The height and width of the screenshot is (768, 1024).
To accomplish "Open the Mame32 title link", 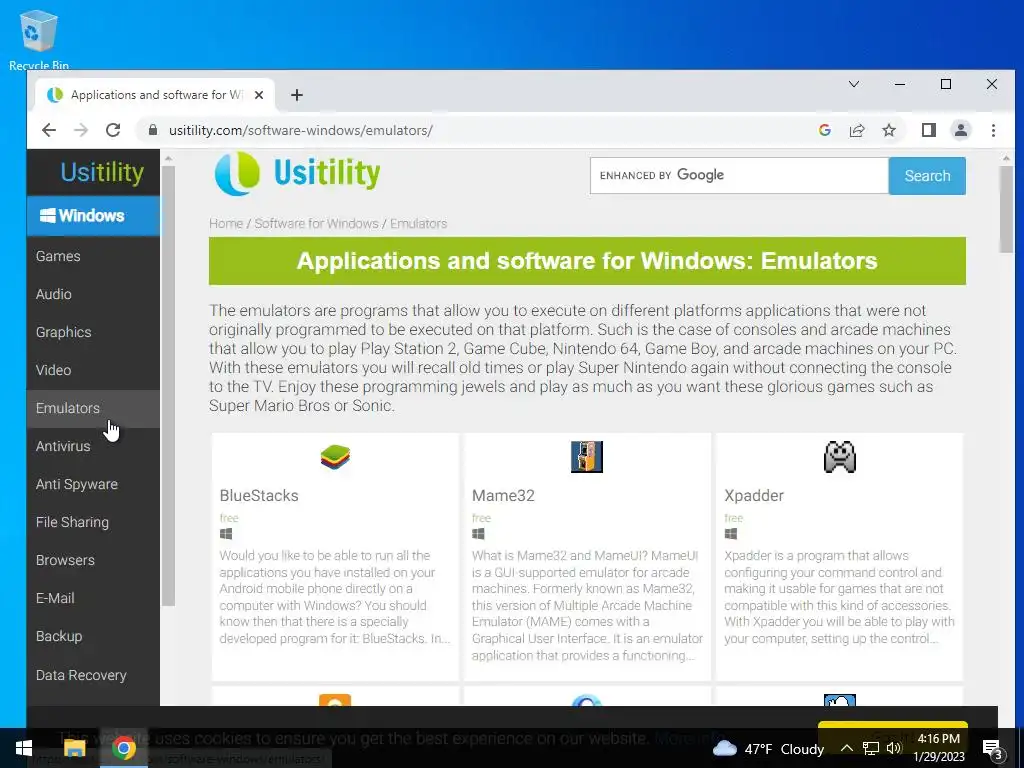I will pos(503,496).
